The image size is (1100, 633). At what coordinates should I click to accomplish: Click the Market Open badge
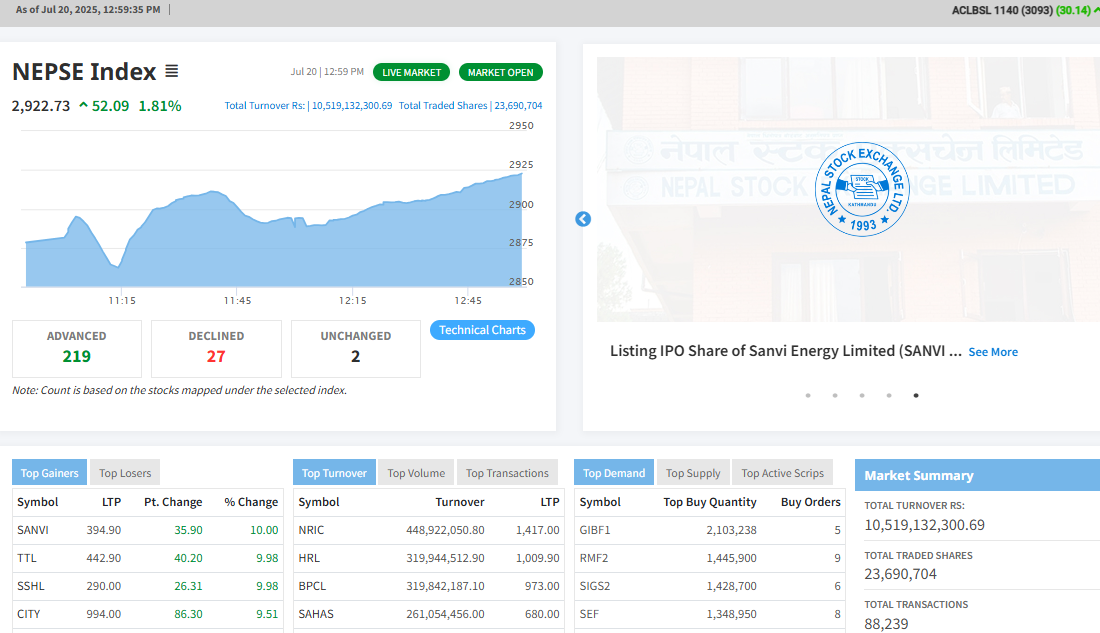pos(501,72)
